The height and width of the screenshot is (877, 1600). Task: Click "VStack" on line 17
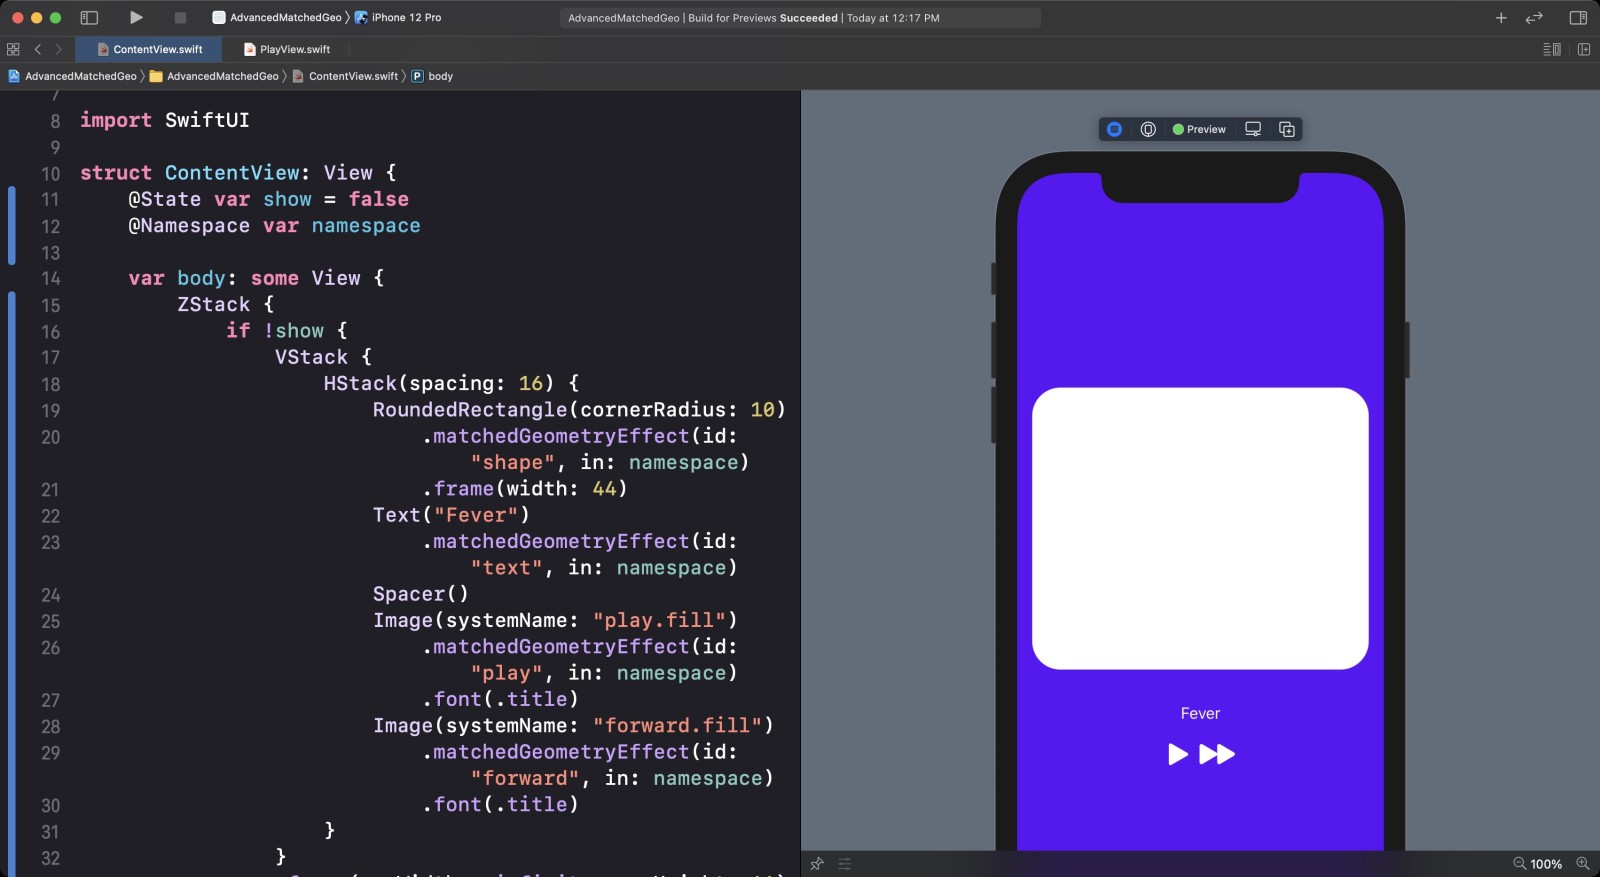click(x=311, y=357)
